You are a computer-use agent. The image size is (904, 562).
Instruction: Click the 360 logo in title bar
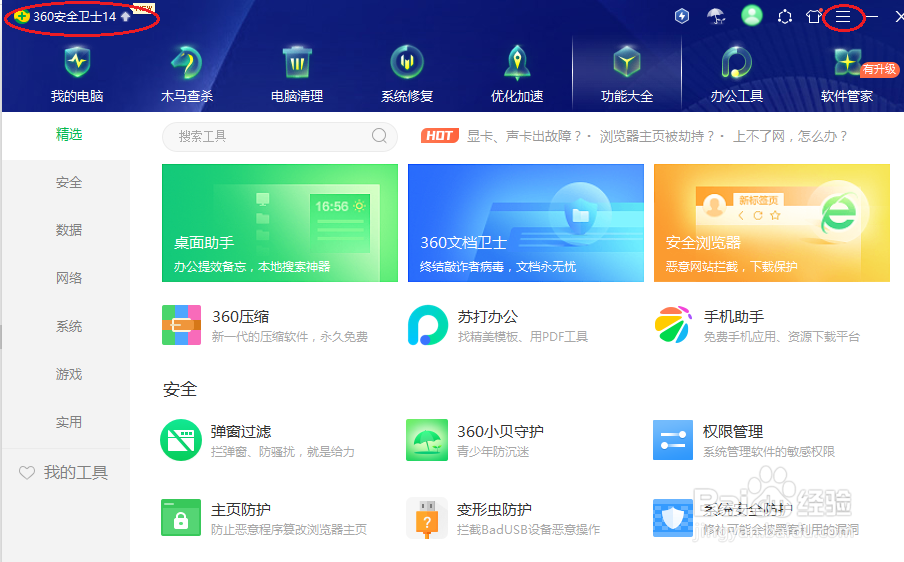[22, 16]
